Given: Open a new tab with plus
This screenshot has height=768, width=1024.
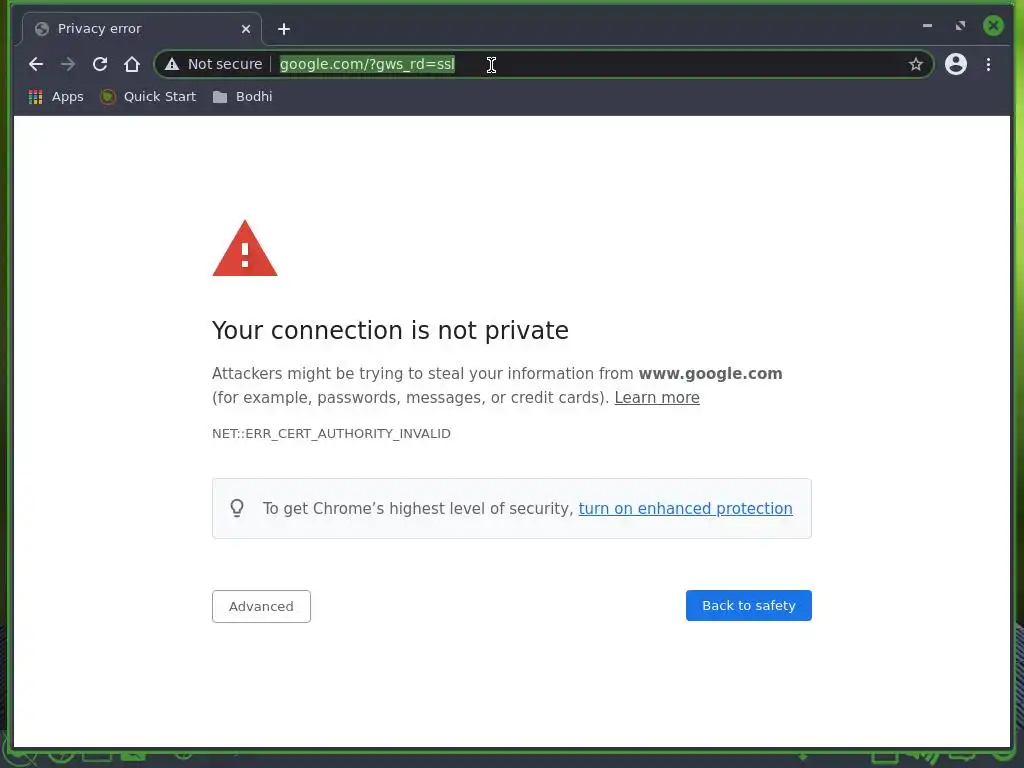Looking at the screenshot, I should pos(283,29).
